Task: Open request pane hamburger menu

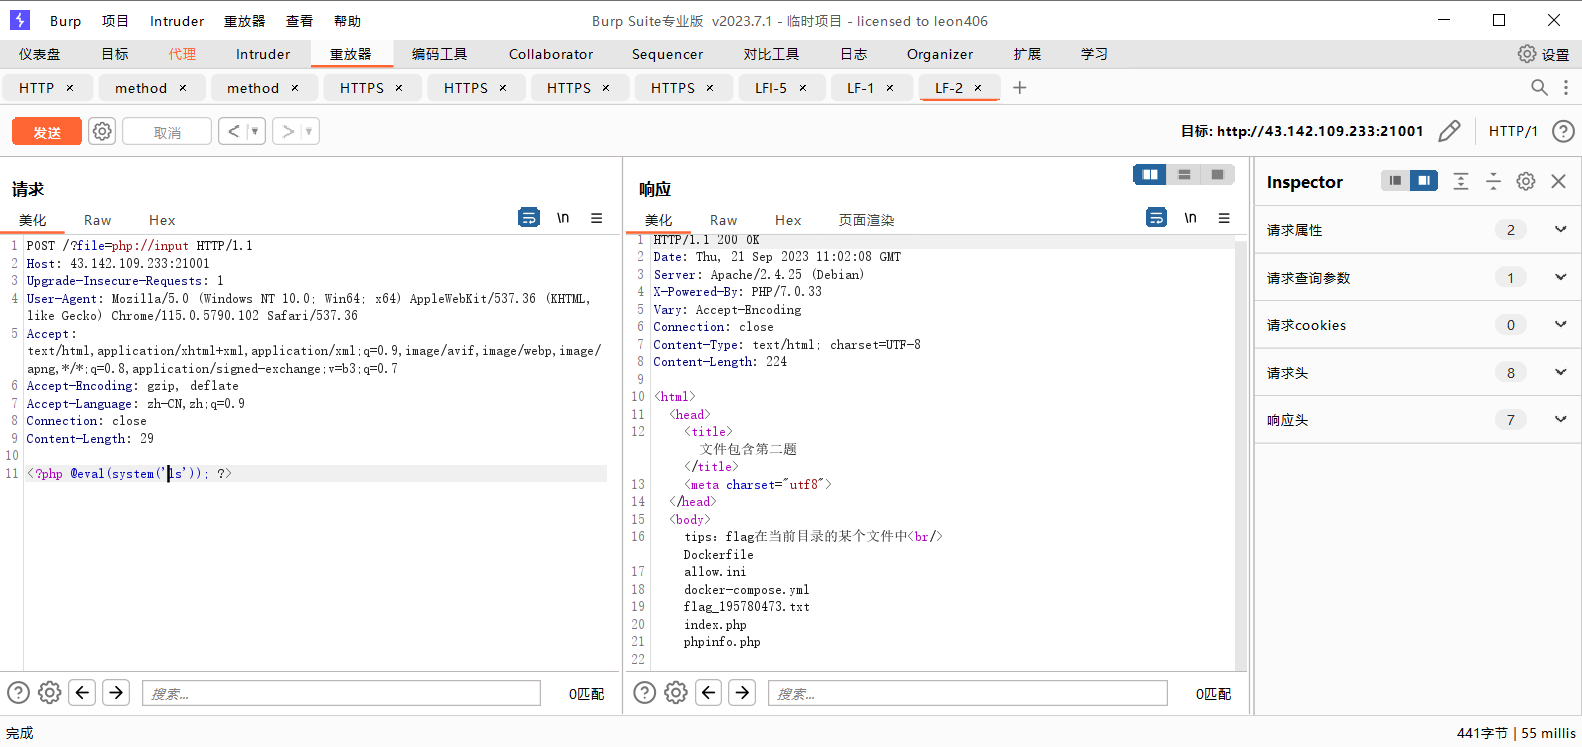Action: point(596,217)
